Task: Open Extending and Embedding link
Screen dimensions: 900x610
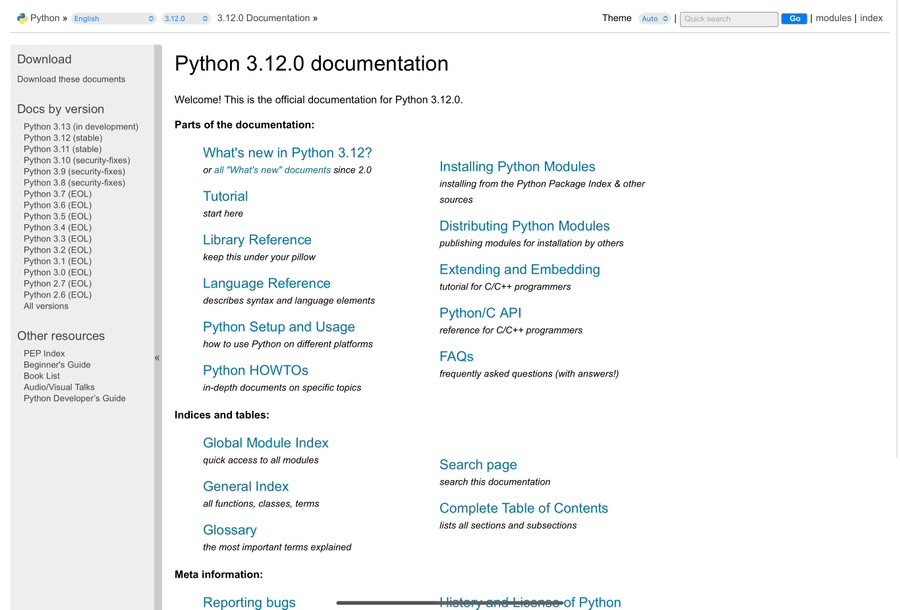Action: (519, 270)
